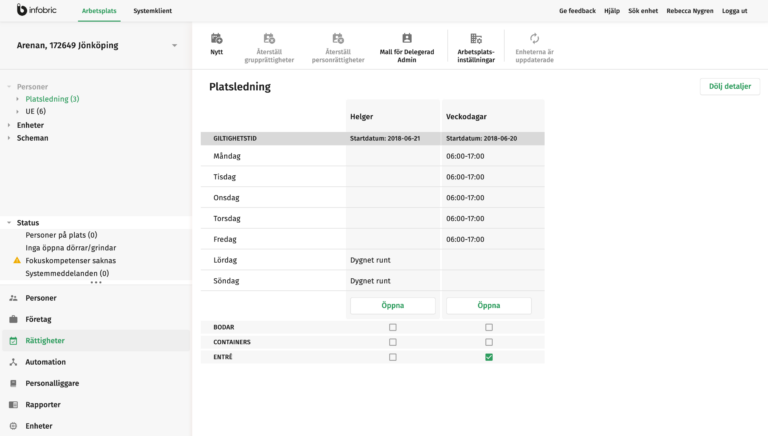Screen dimensions: 768x436
Task: Open Personer in the sidebar navigation
Action: click(x=40, y=298)
